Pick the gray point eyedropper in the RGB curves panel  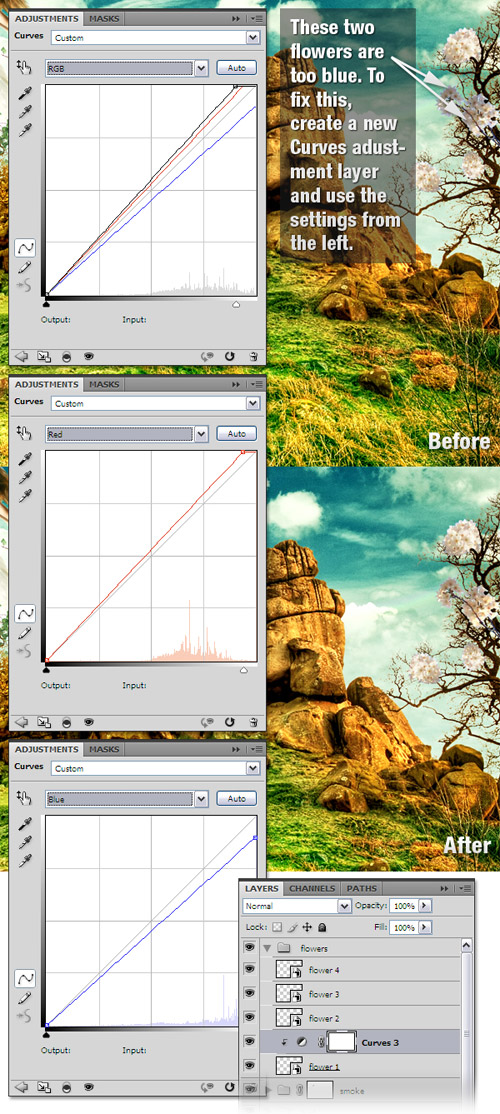25,111
